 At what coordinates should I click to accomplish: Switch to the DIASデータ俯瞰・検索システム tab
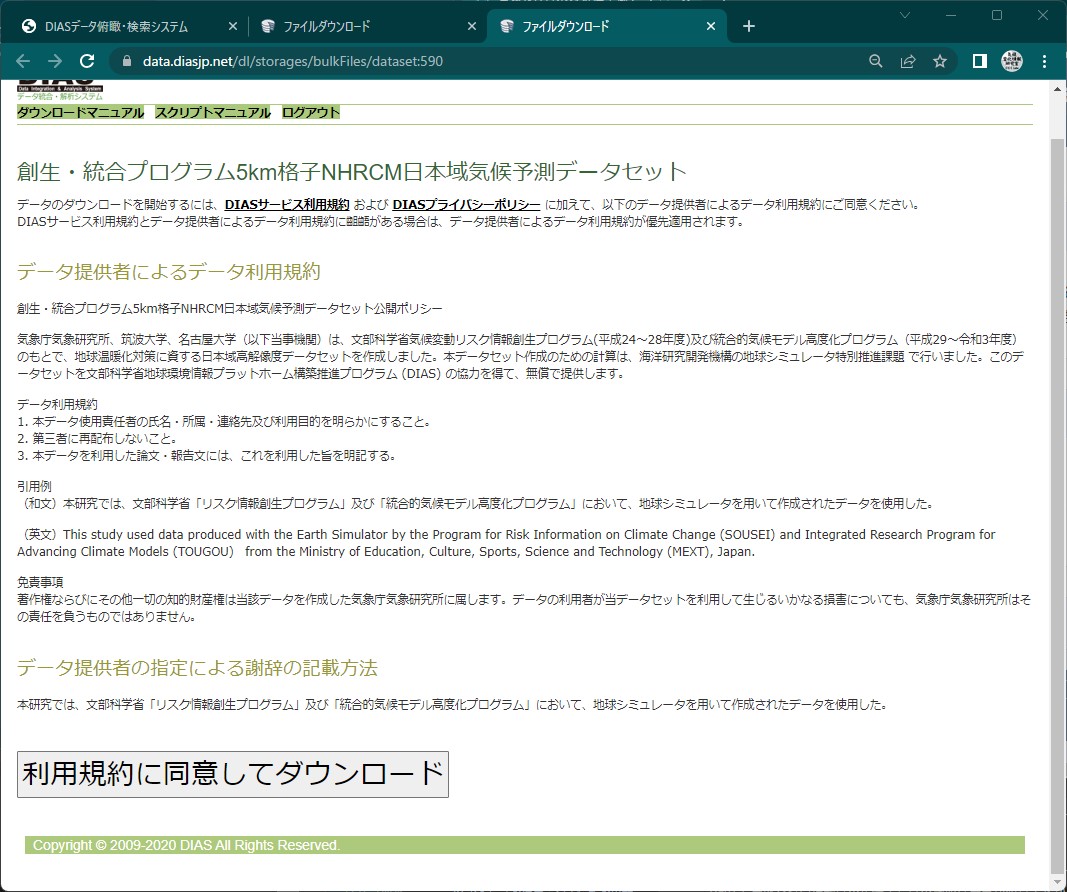pos(116,26)
